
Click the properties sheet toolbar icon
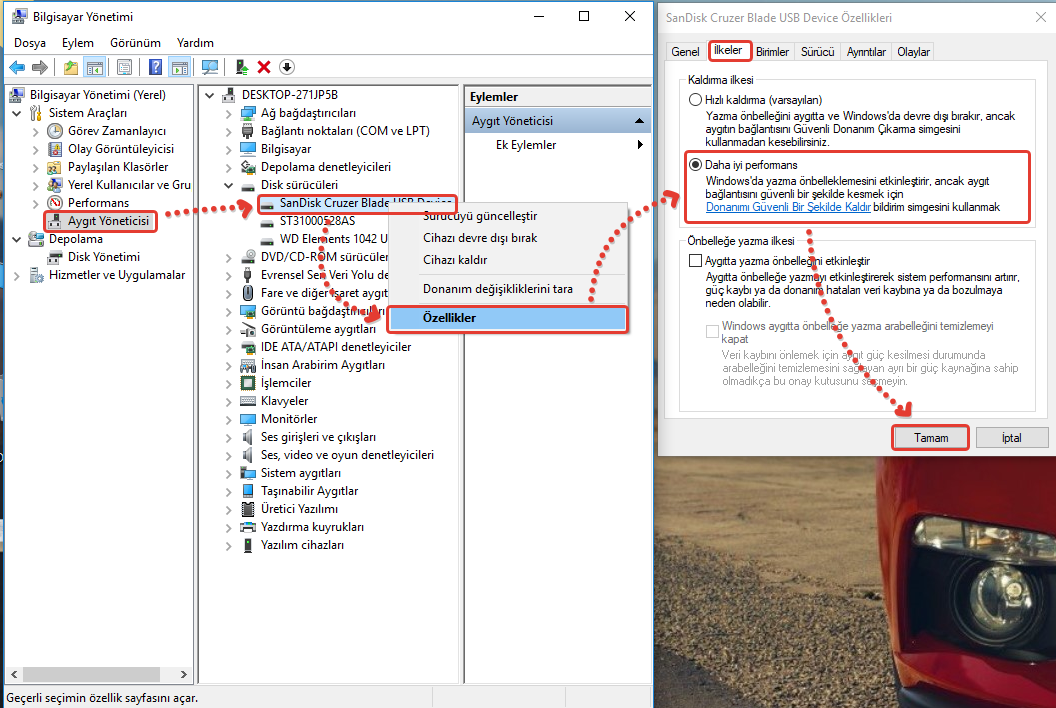[124, 67]
